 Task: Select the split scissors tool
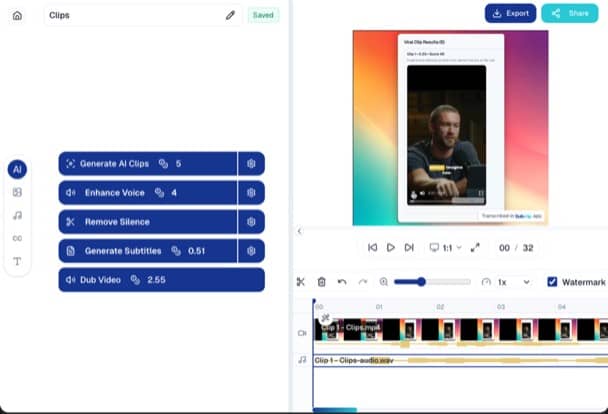pyautogui.click(x=301, y=282)
